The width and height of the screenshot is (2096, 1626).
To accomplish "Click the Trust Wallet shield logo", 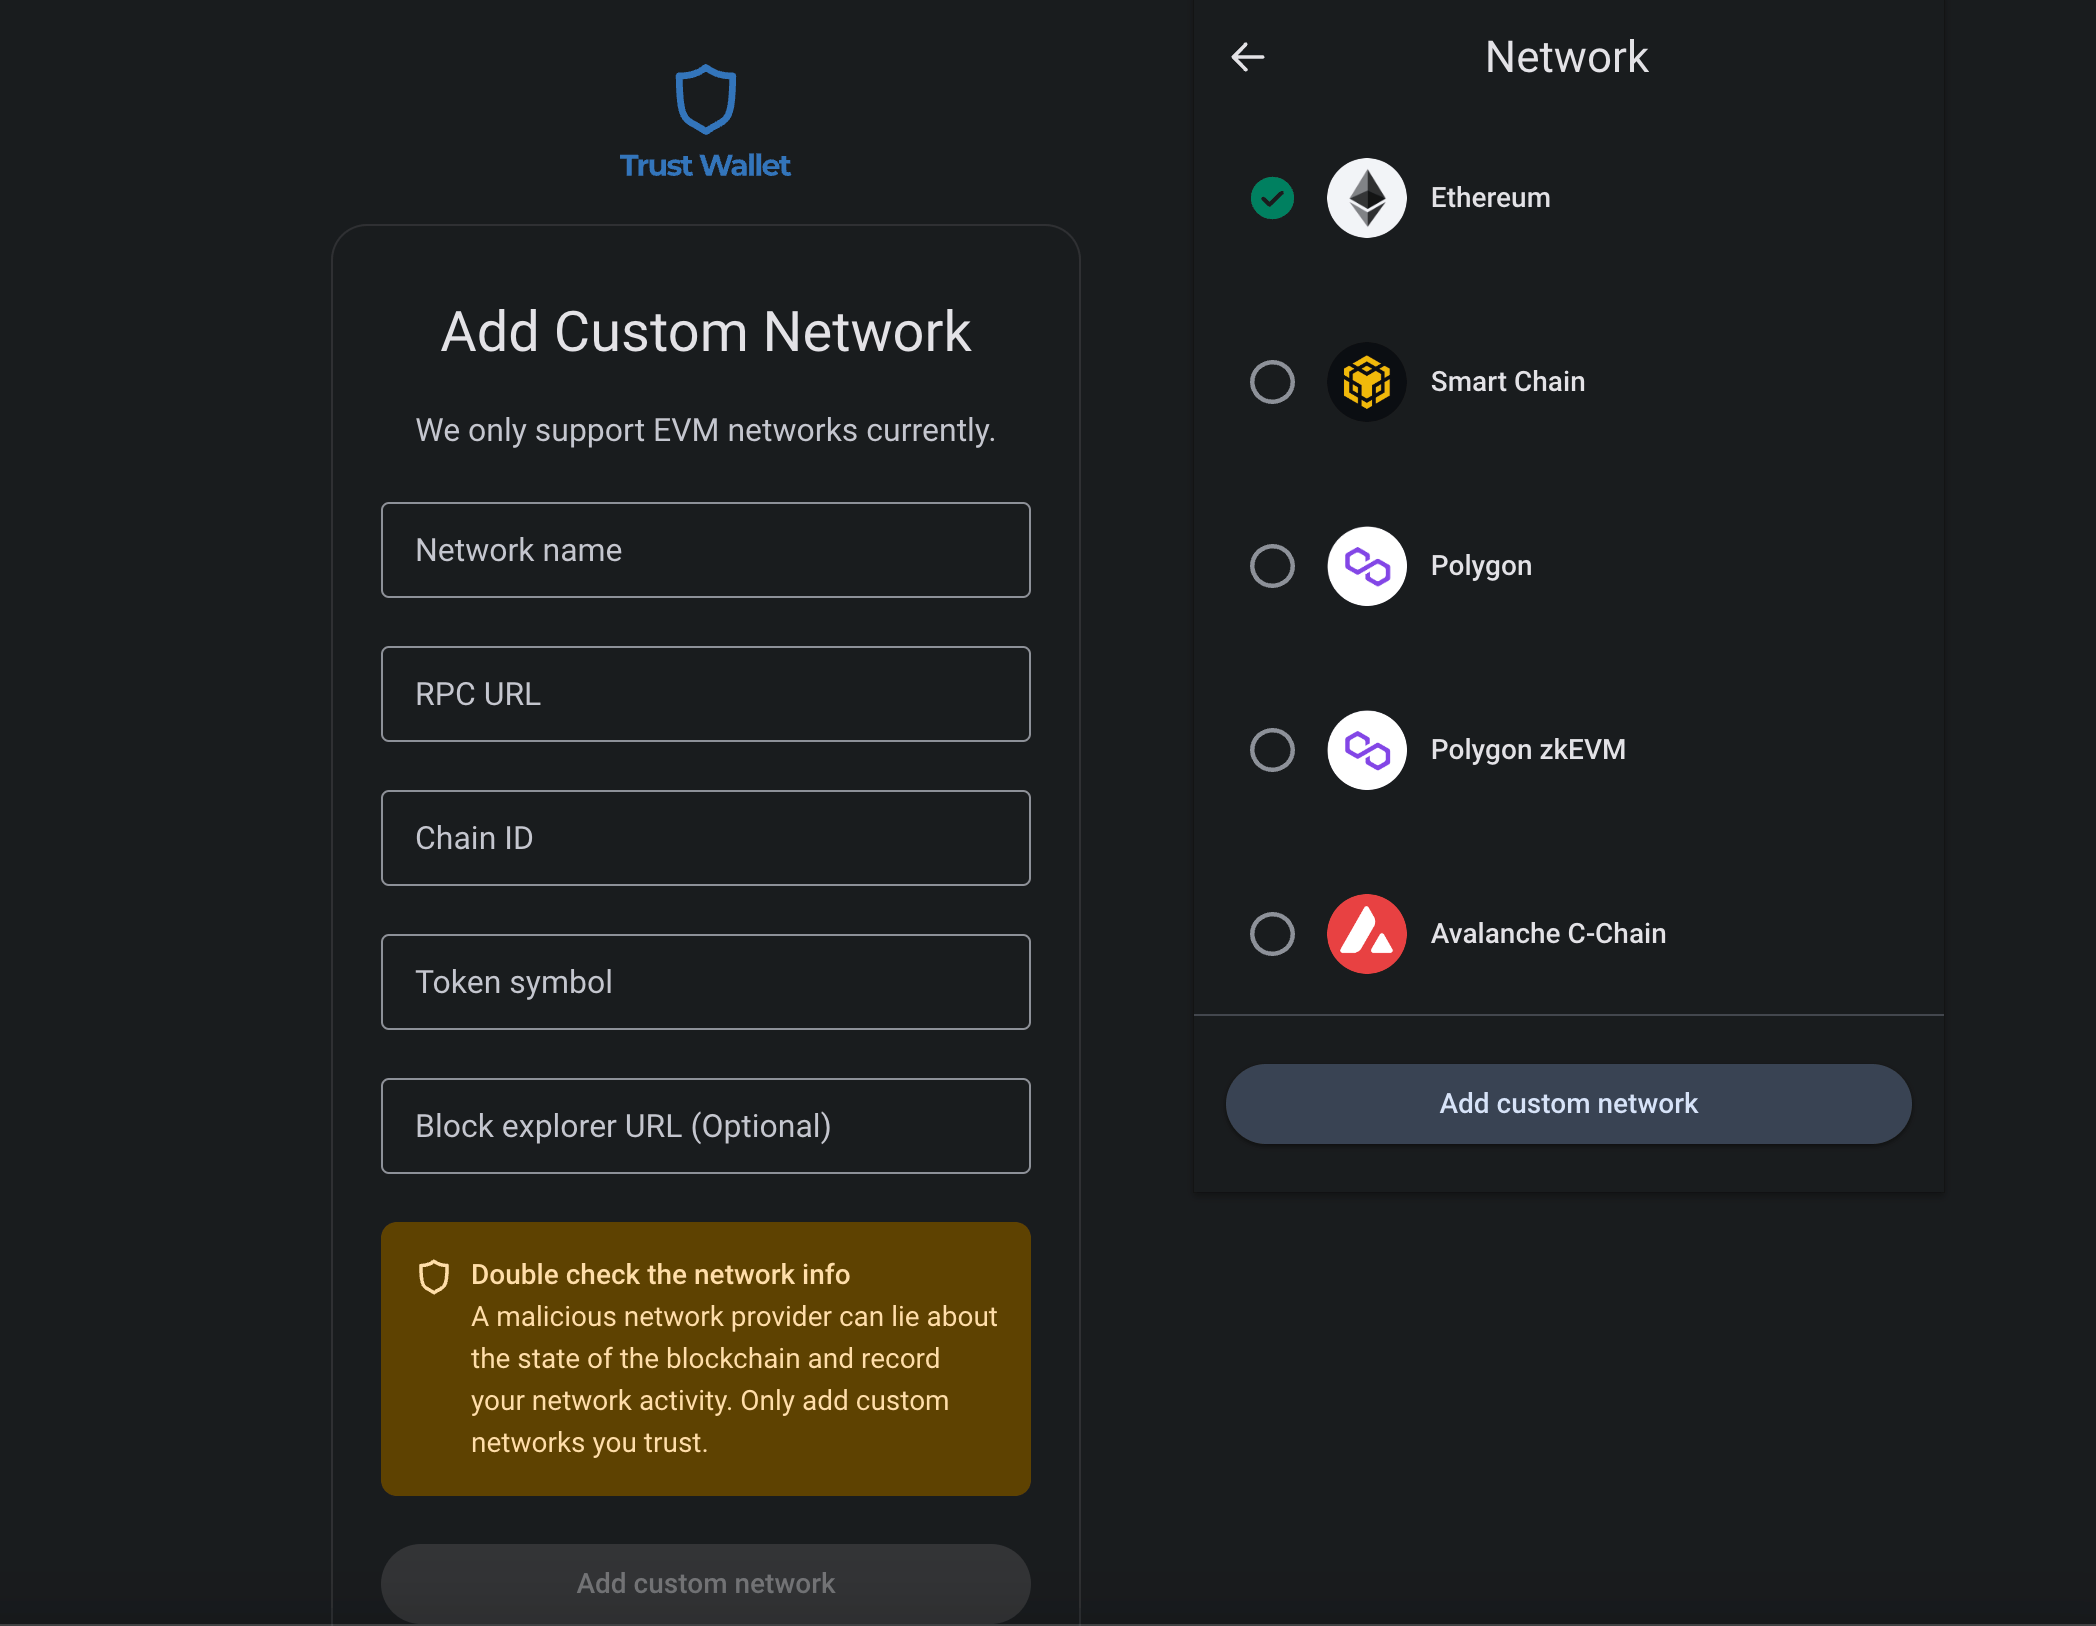I will pyautogui.click(x=705, y=100).
